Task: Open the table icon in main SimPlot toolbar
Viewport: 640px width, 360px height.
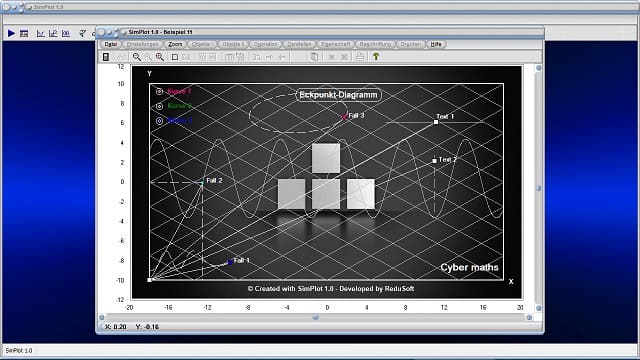Action: [24, 33]
